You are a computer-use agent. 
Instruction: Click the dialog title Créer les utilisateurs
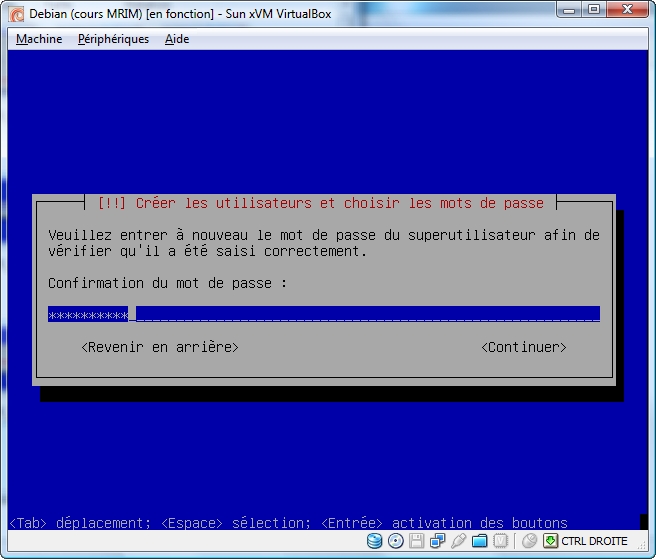coord(320,203)
